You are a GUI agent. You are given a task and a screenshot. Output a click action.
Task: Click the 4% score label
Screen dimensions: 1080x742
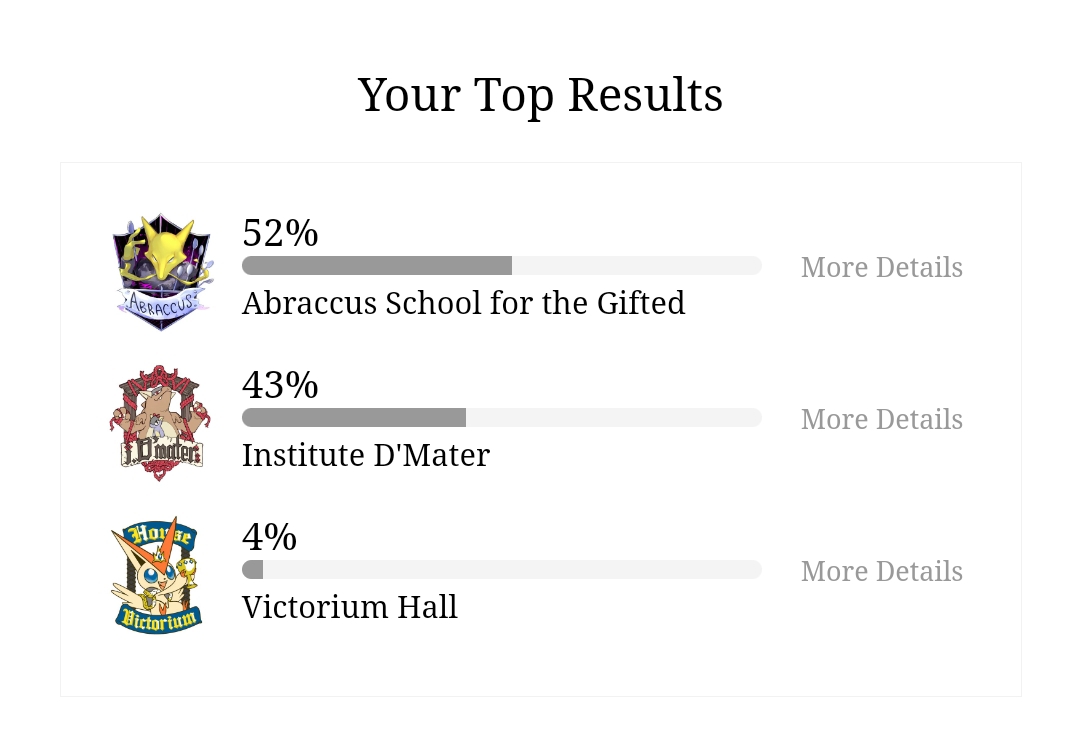[x=269, y=537]
